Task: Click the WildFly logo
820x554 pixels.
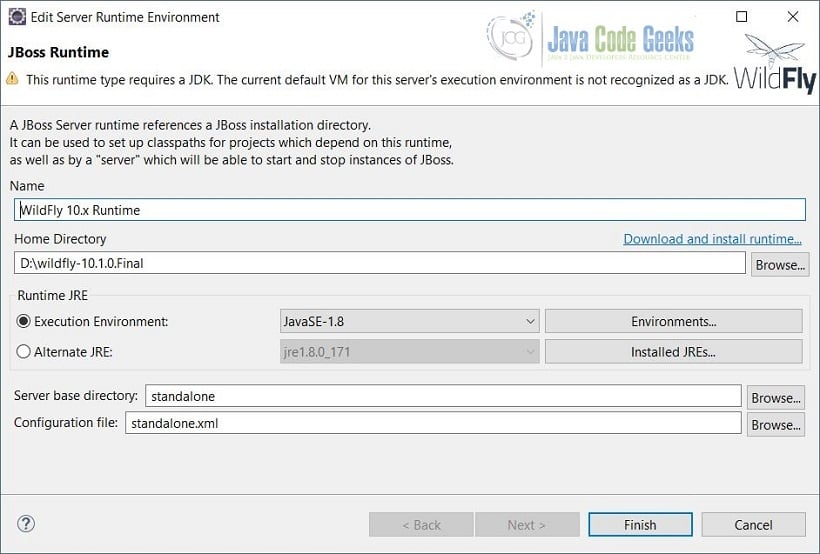Action: pyautogui.click(x=775, y=65)
